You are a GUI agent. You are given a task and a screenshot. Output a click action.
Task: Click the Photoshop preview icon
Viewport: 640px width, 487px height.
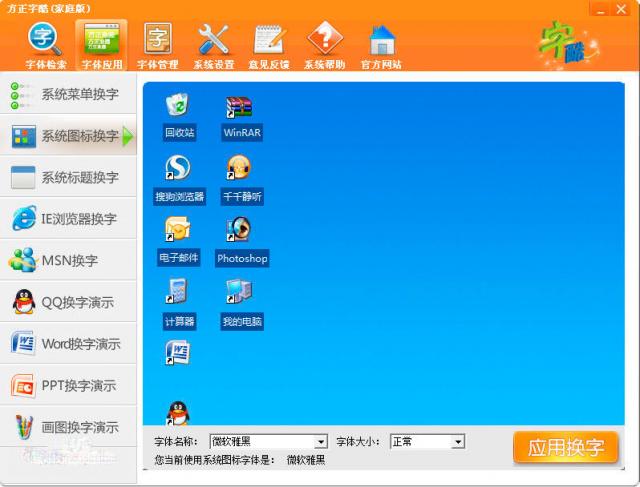tap(238, 229)
